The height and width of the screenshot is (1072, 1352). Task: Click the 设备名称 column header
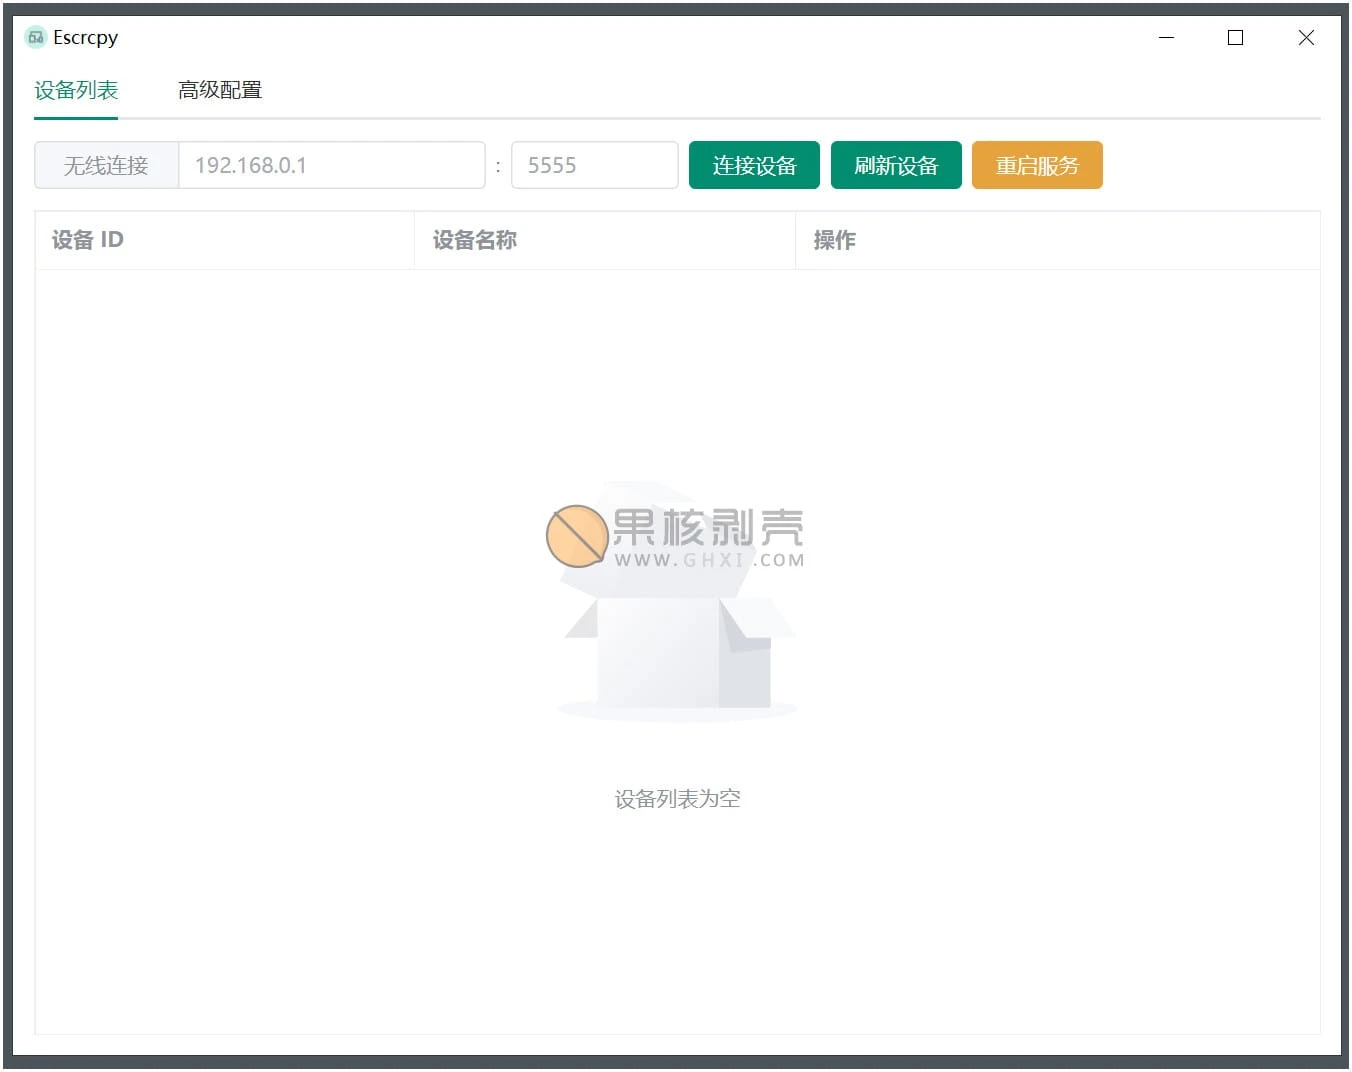pyautogui.click(x=473, y=240)
